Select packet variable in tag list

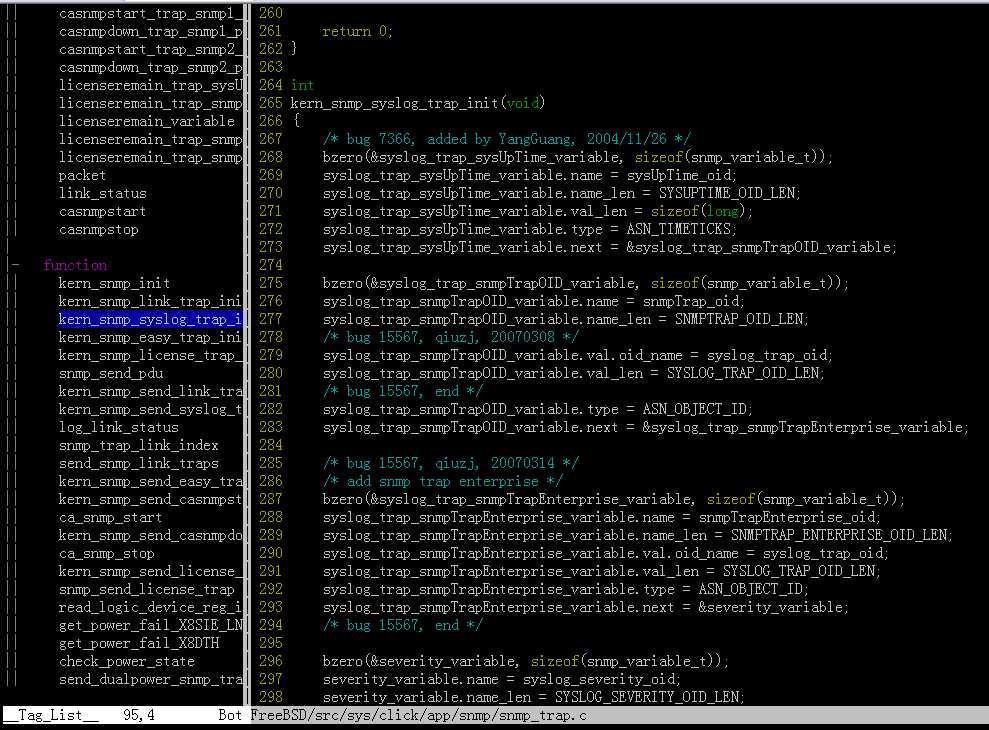(82, 175)
